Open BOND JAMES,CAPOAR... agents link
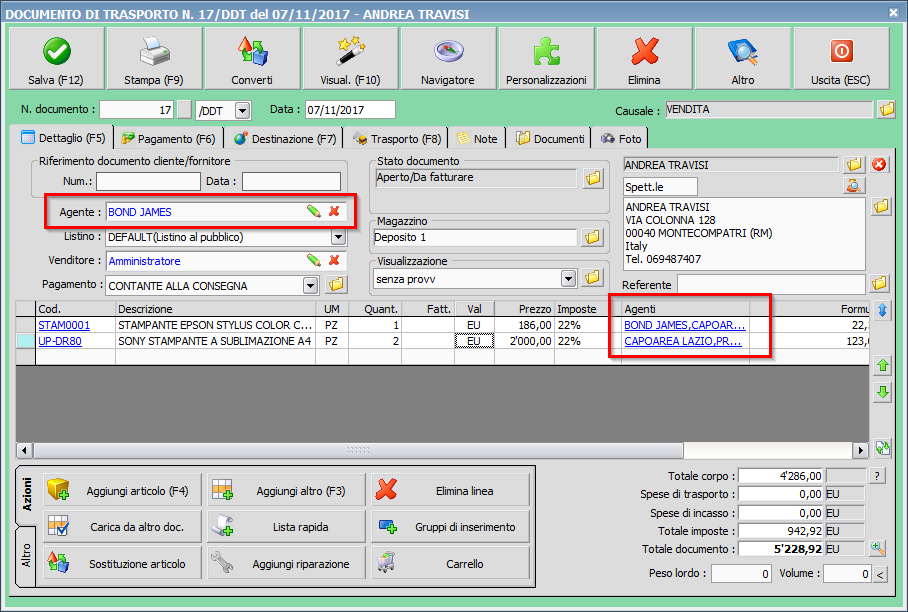The image size is (908, 612). [684, 325]
